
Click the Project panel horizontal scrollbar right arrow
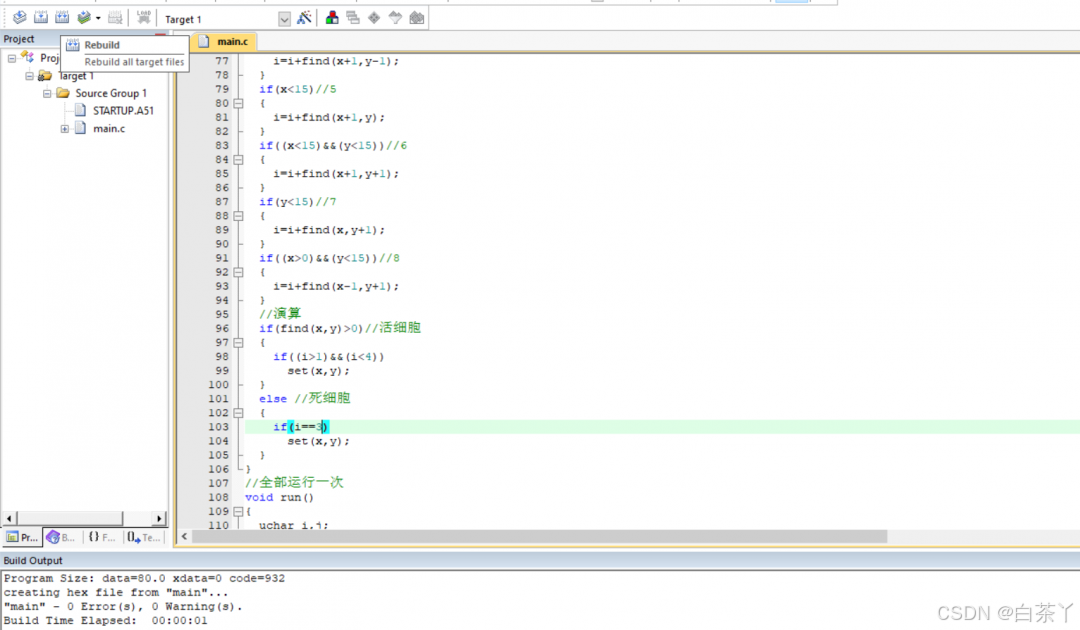pos(159,518)
